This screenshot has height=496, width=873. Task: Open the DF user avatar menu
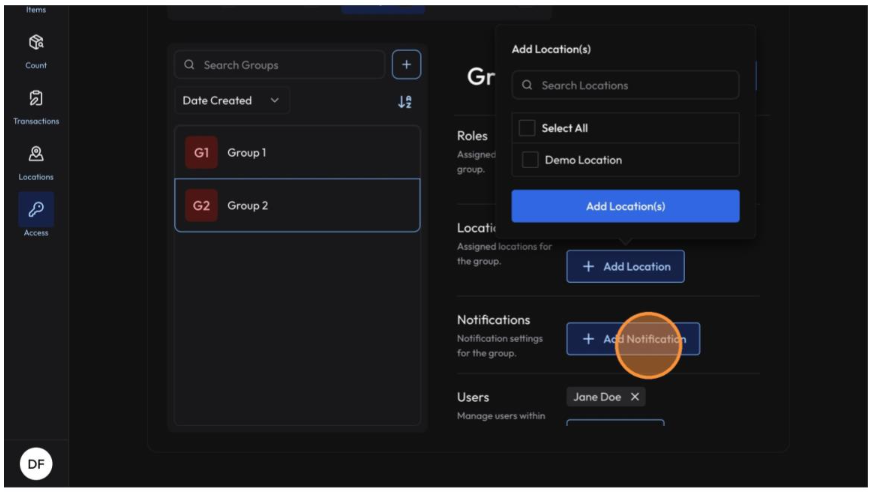[x=36, y=464]
